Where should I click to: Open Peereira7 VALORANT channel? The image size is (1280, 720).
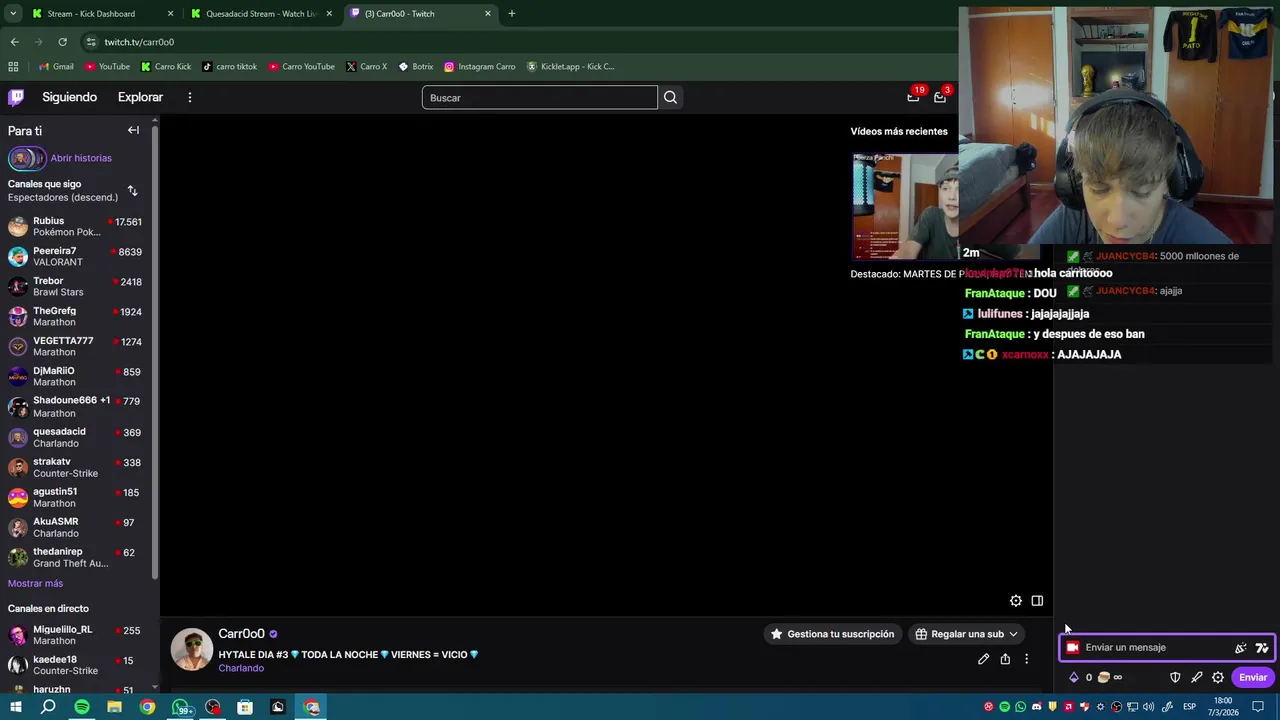(x=76, y=256)
